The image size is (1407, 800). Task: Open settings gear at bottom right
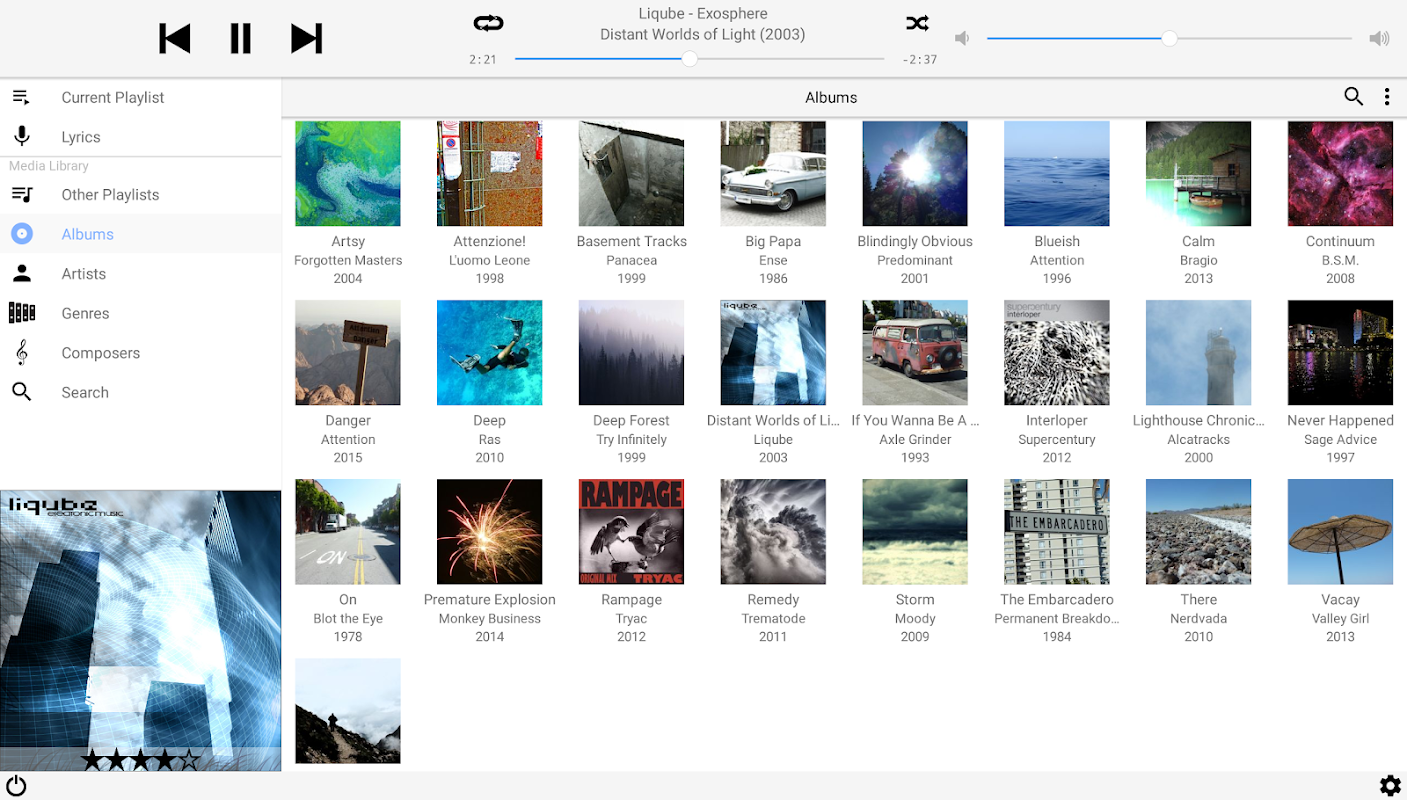[1390, 785]
